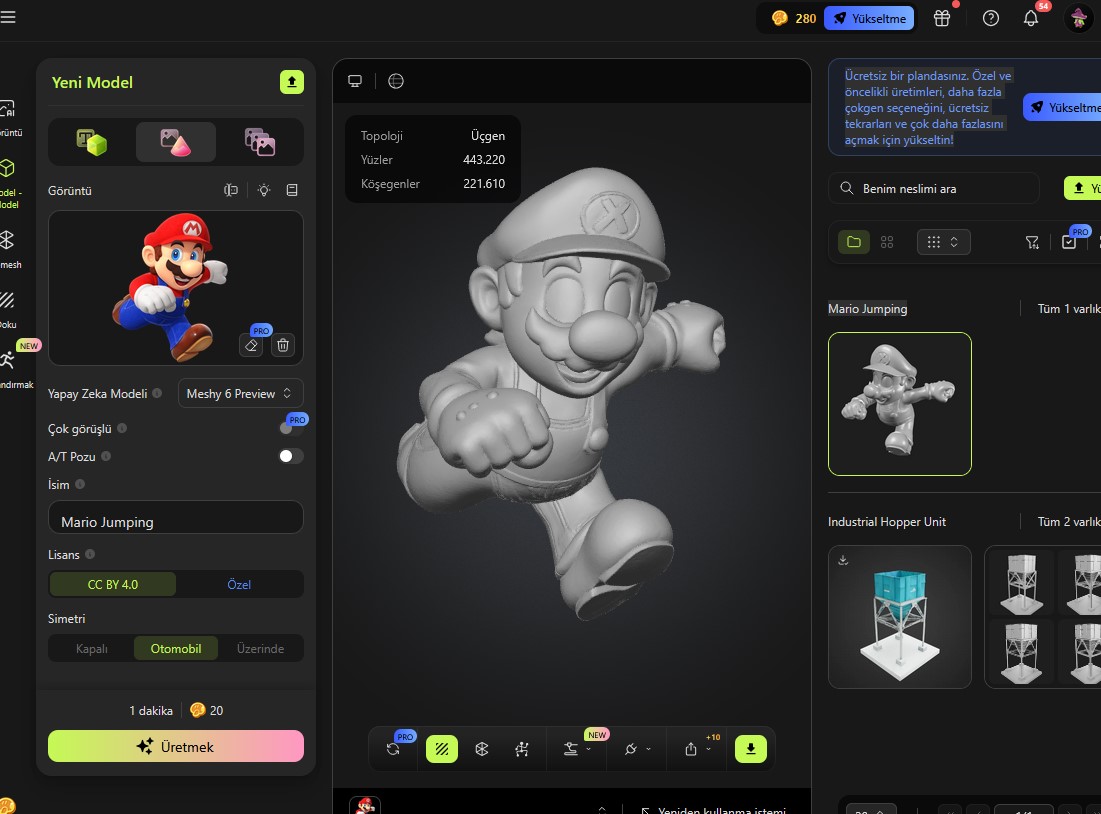This screenshot has width=1101, height=814.
Task: Expand the share export dropdown with +10
Action: (697, 748)
